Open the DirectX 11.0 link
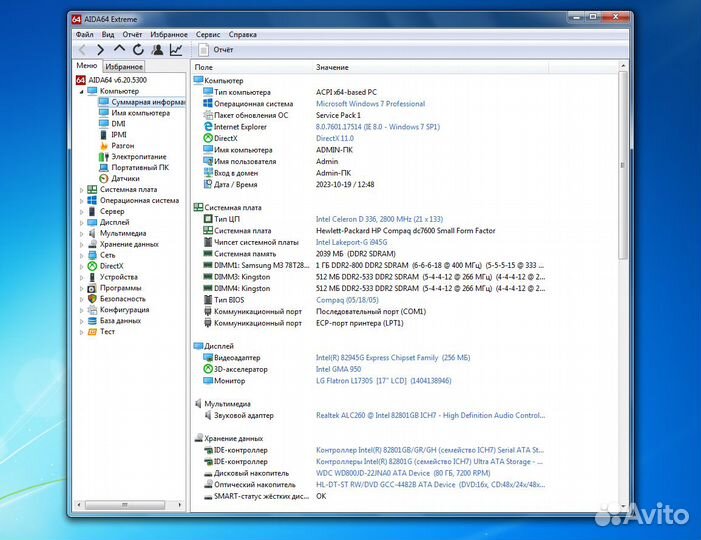 pos(334,139)
